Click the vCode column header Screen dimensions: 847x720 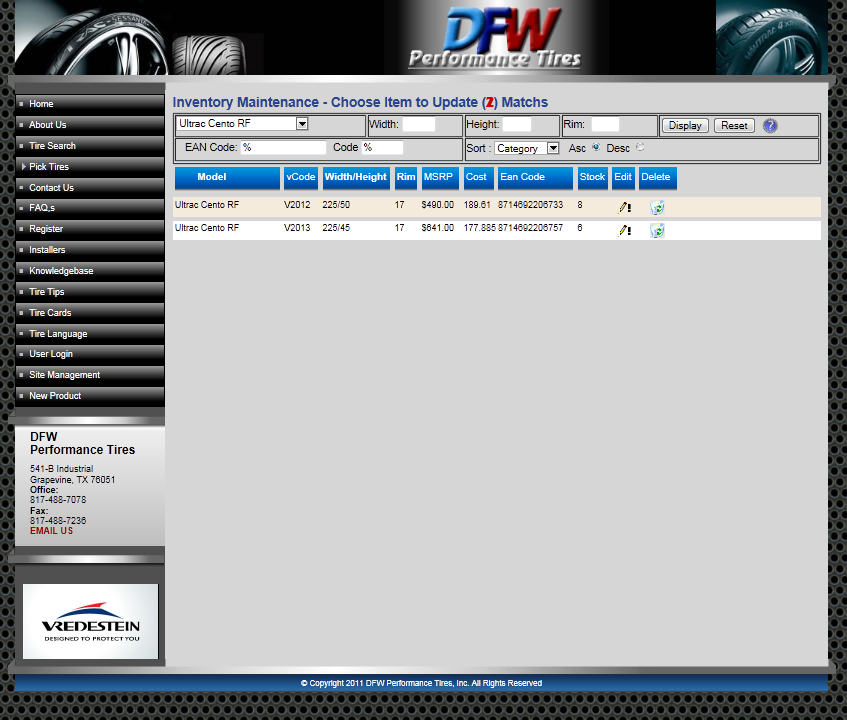point(301,178)
